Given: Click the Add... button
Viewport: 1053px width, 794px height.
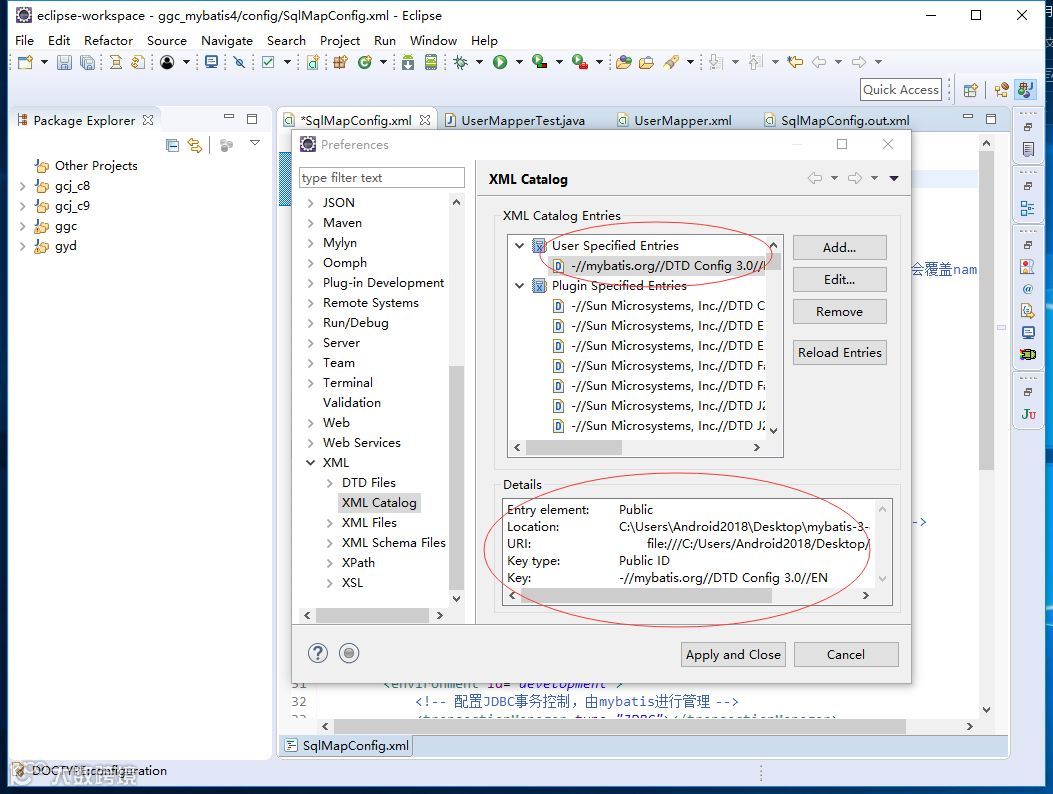Looking at the screenshot, I should click(x=839, y=247).
